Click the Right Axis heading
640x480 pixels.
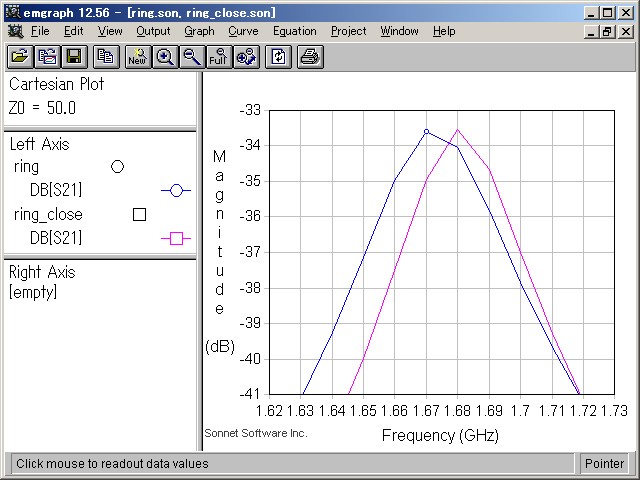(x=42, y=272)
